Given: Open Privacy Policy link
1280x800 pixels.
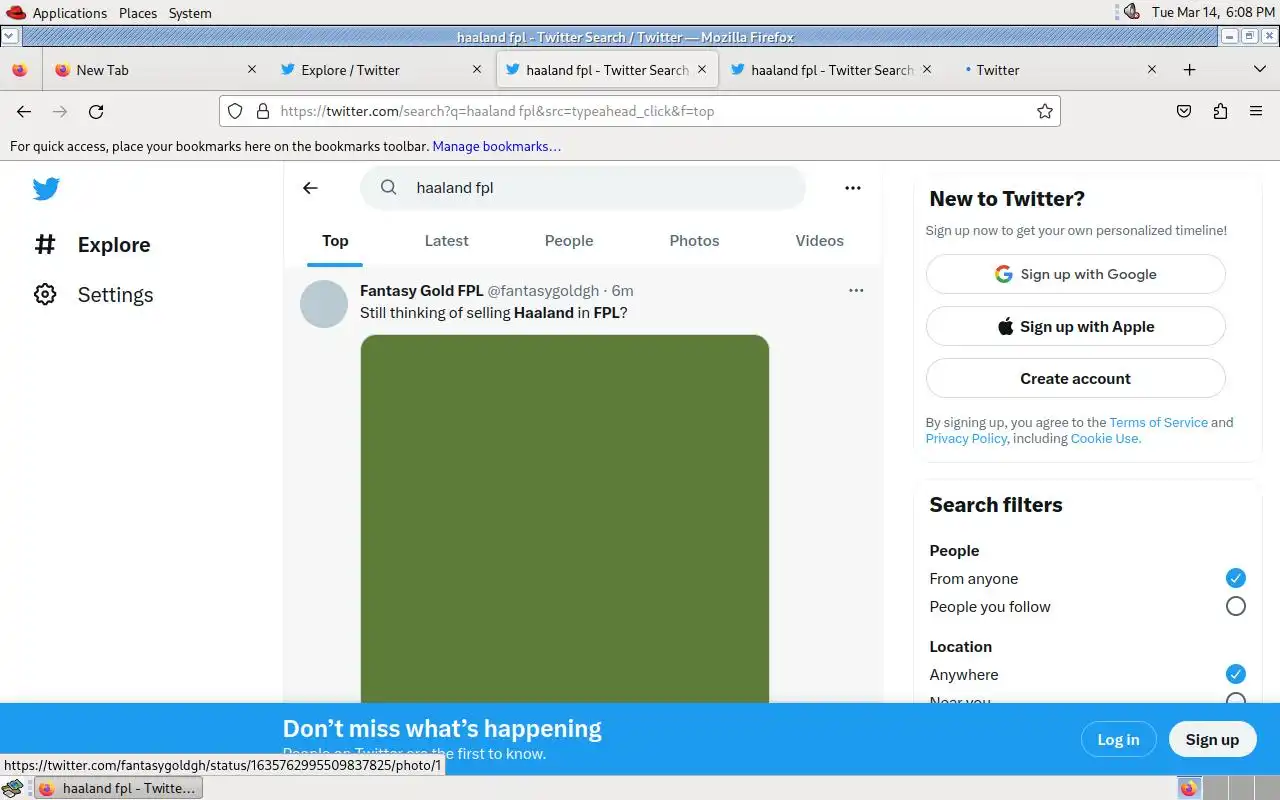Looking at the screenshot, I should [966, 438].
